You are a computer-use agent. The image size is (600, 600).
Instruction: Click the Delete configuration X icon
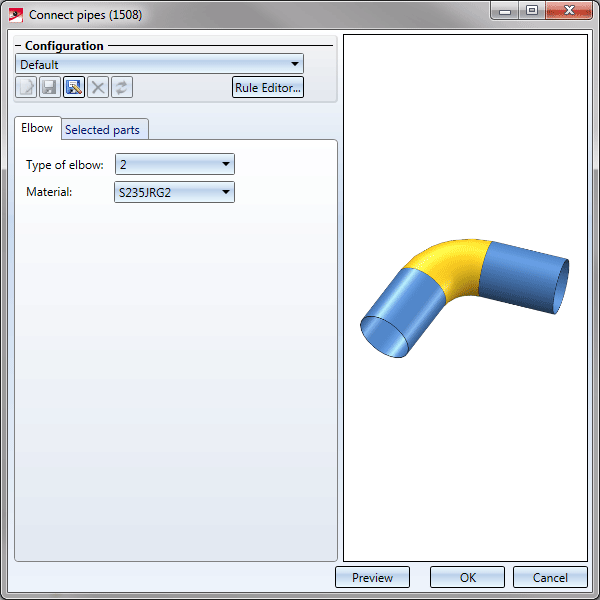98,87
